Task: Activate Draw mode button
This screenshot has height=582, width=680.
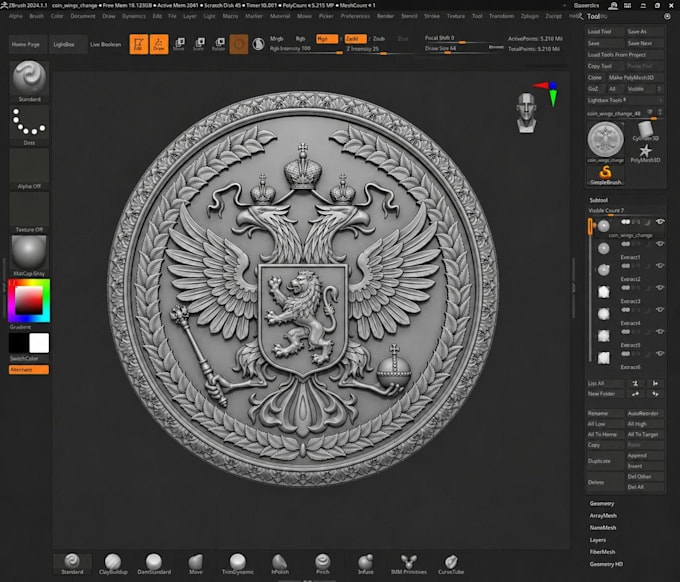Action: pos(159,44)
